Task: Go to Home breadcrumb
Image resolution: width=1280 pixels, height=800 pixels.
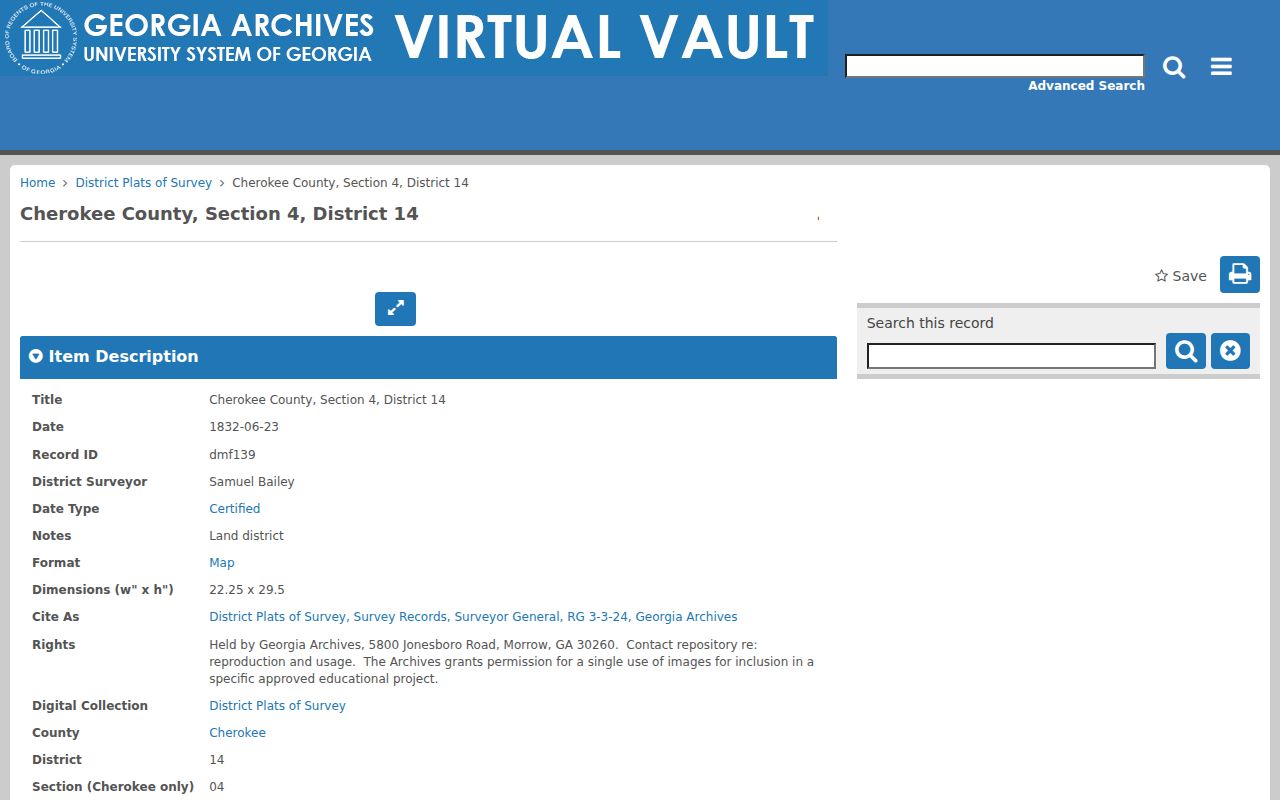Action: click(38, 183)
